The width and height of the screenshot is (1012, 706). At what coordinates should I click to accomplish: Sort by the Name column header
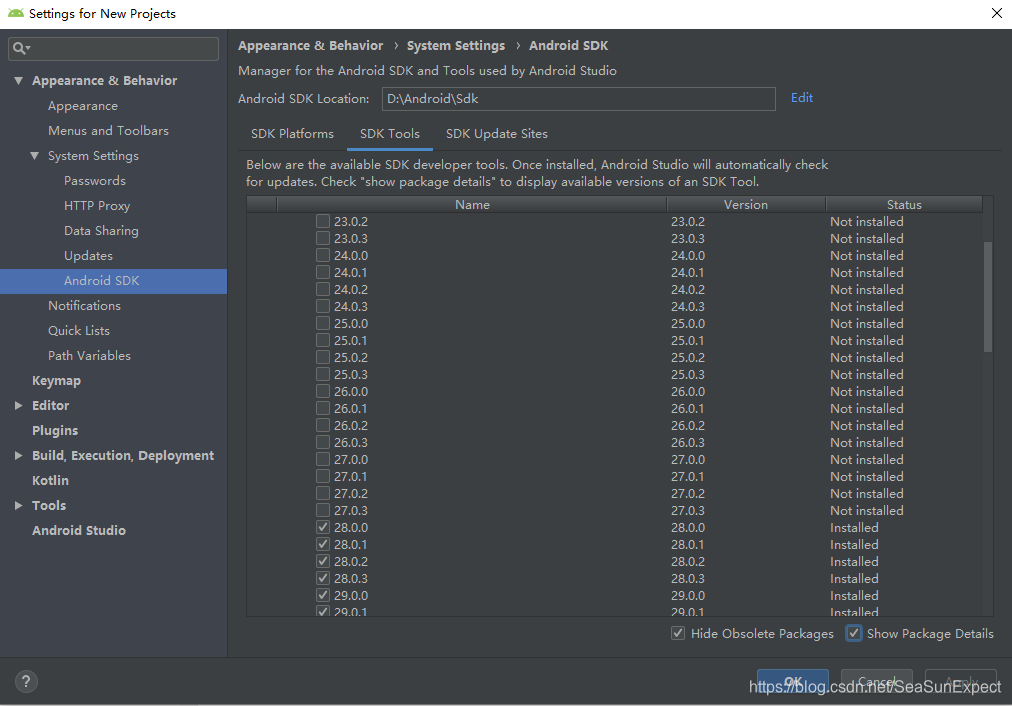472,205
